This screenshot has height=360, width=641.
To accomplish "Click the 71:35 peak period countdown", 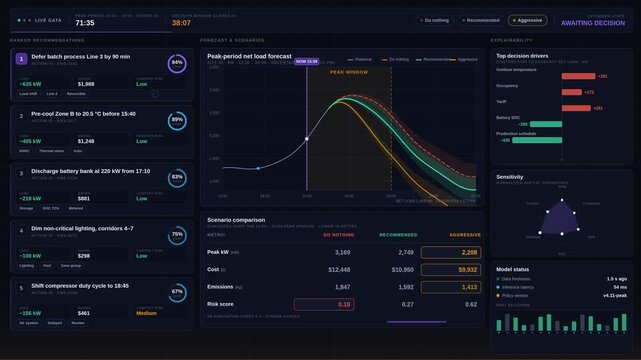I will (85, 23).
